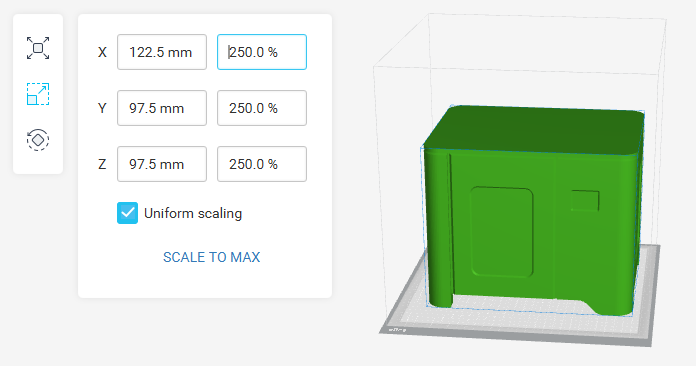Image resolution: width=696 pixels, height=366 pixels.
Task: Click the Z axis label
Action: point(102,164)
